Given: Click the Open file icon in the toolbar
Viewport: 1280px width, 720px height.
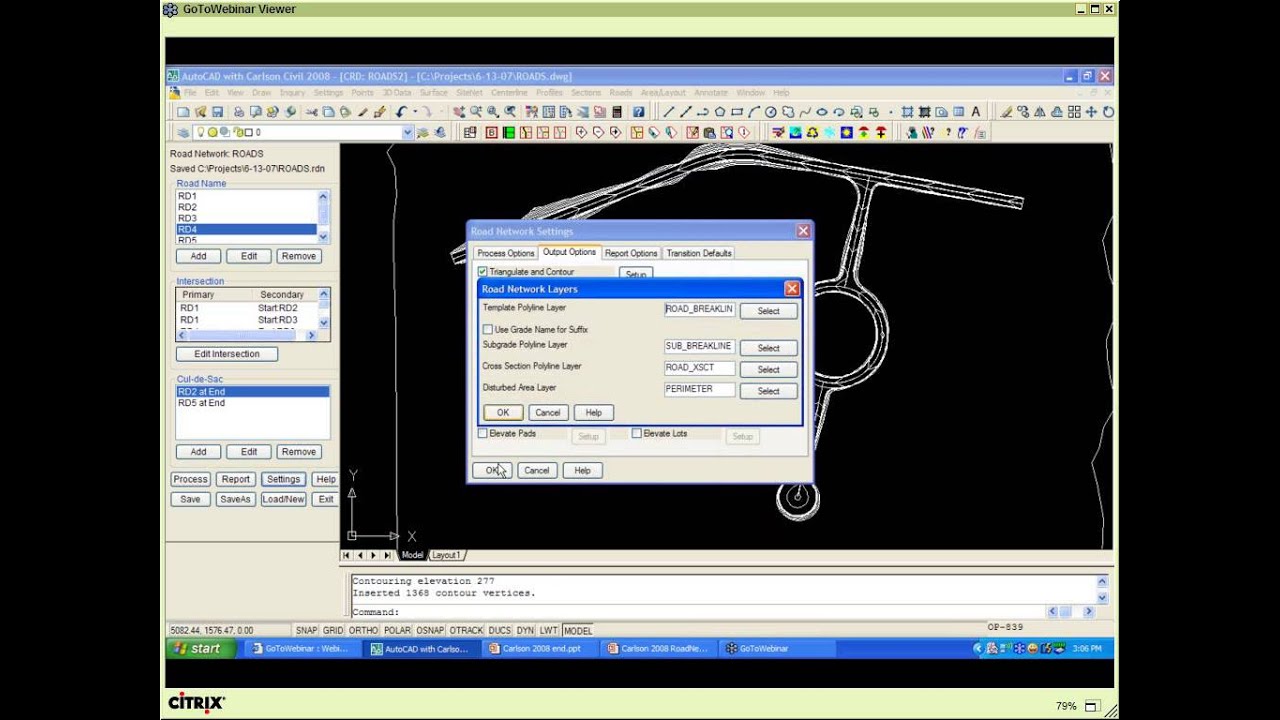Looking at the screenshot, I should click(x=201, y=112).
